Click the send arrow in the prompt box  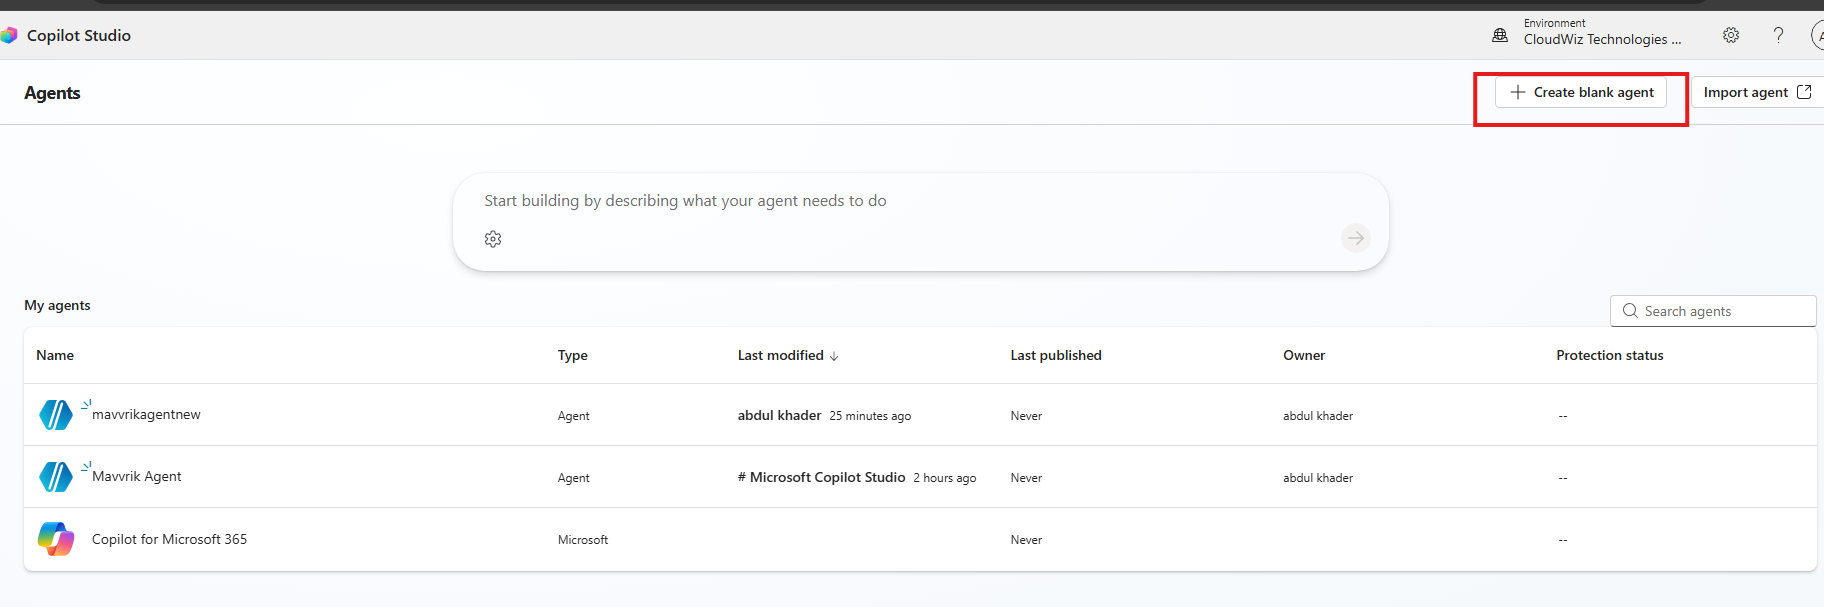(1355, 238)
